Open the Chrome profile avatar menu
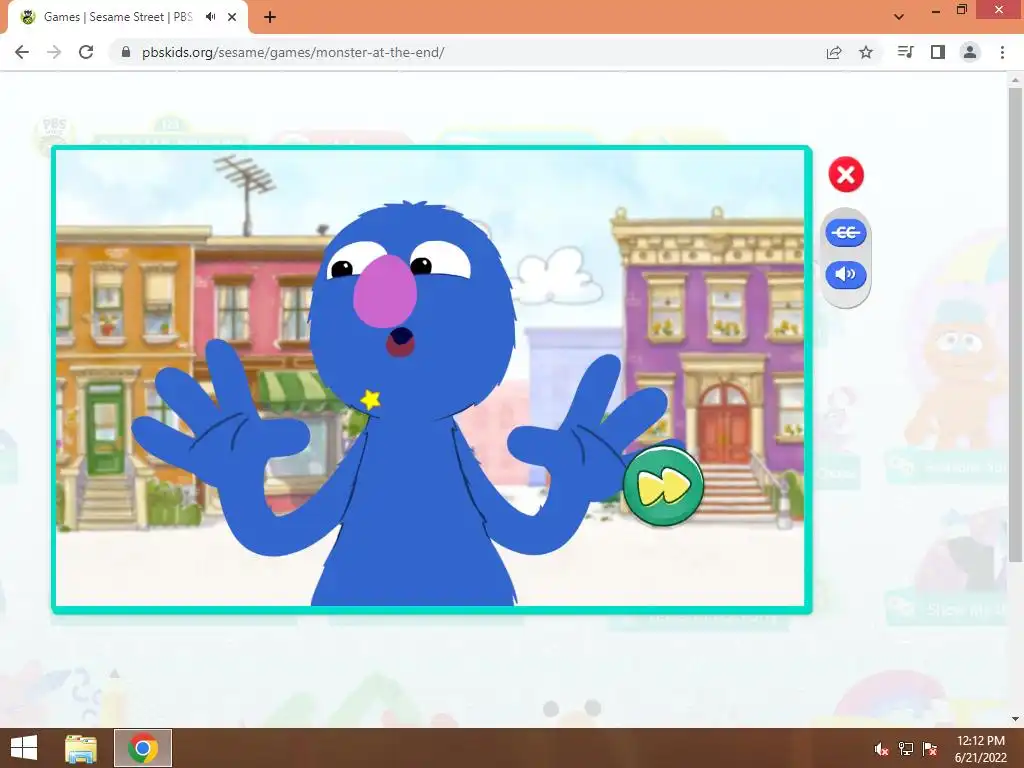The width and height of the screenshot is (1024, 768). click(970, 52)
